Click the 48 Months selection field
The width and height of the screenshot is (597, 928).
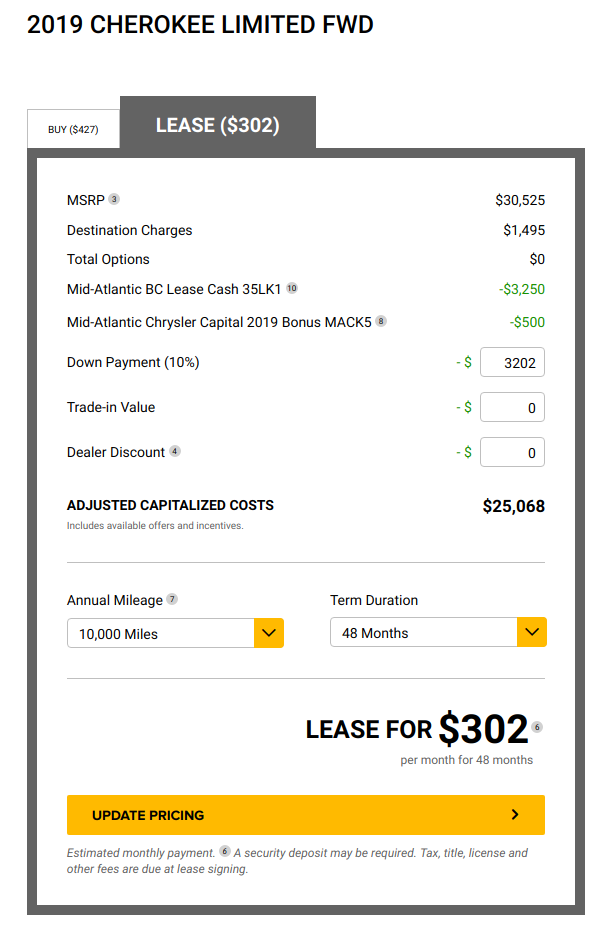click(x=438, y=632)
